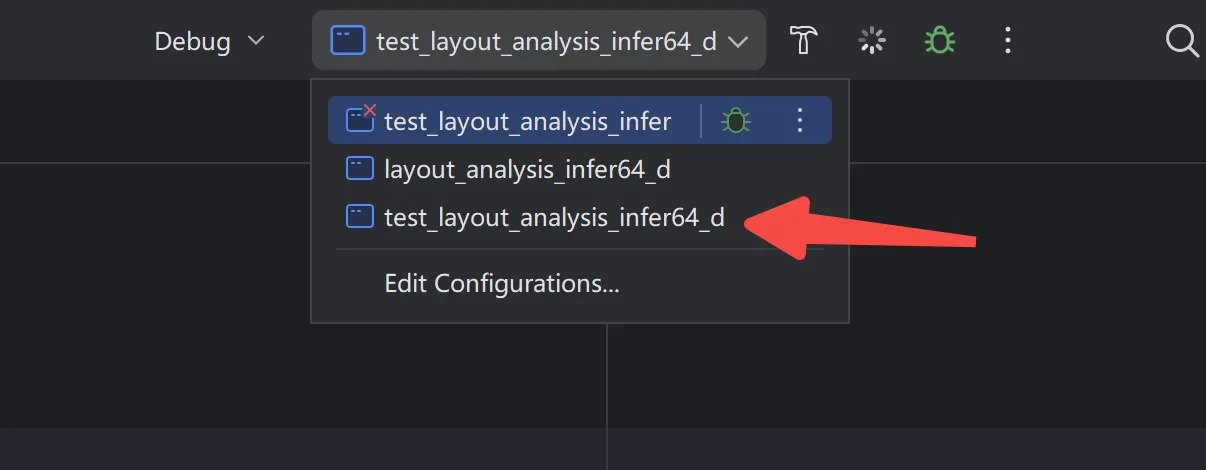Select test_layout_analysis_infer64_d in the dropdown list
This screenshot has width=1206, height=470.
pos(553,217)
